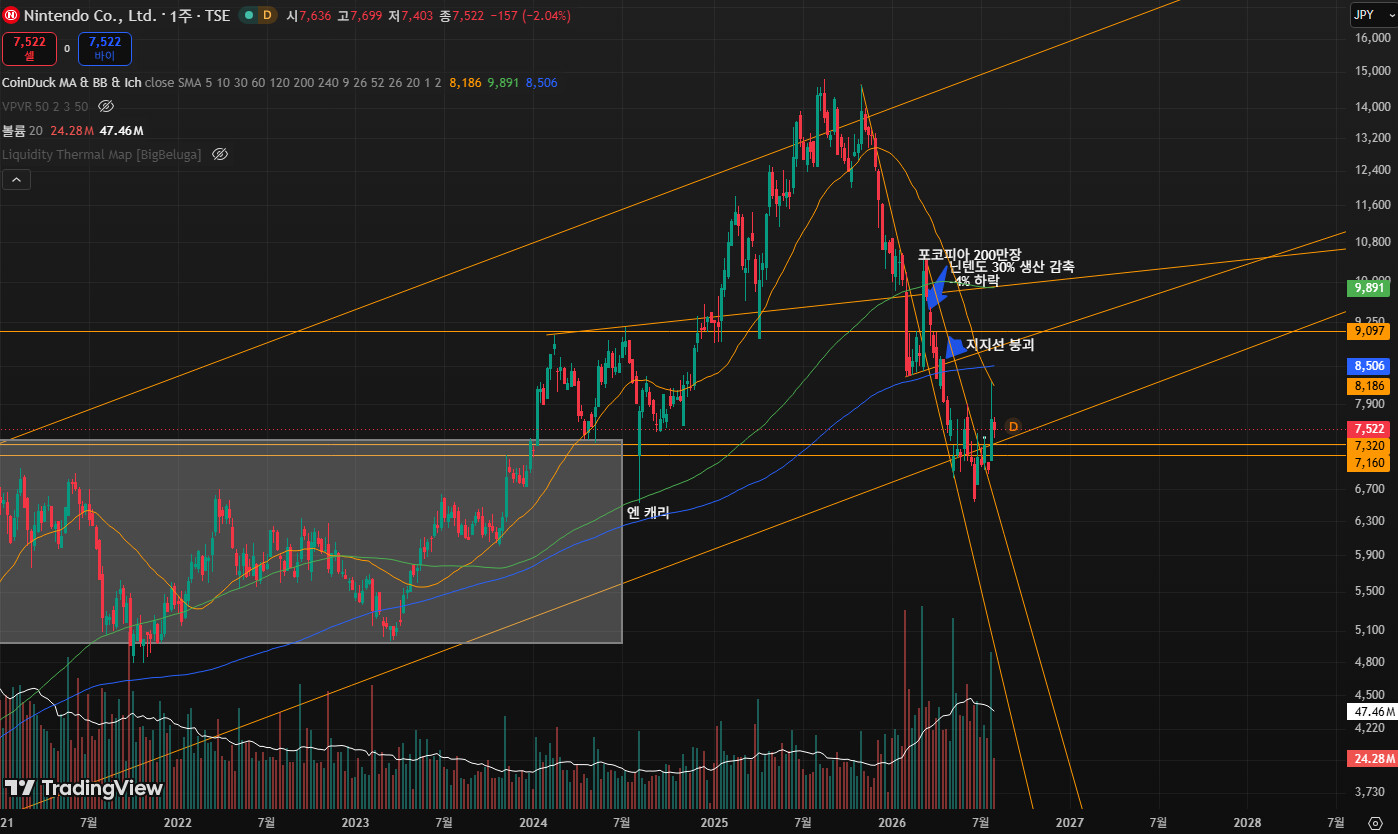The image size is (1398, 834).
Task: Click the red Nintendo logo icon
Action: [11, 15]
